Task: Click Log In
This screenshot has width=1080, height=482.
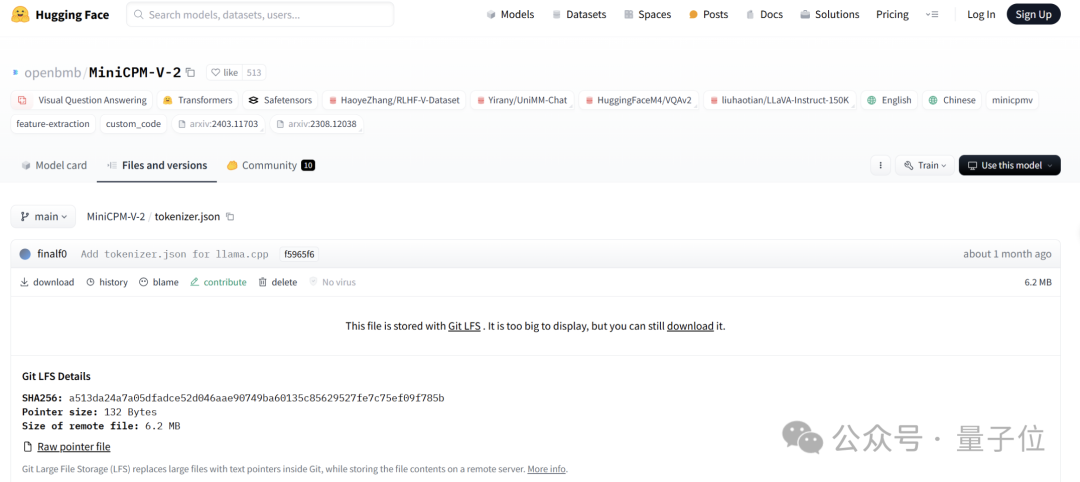Action: 981,14
